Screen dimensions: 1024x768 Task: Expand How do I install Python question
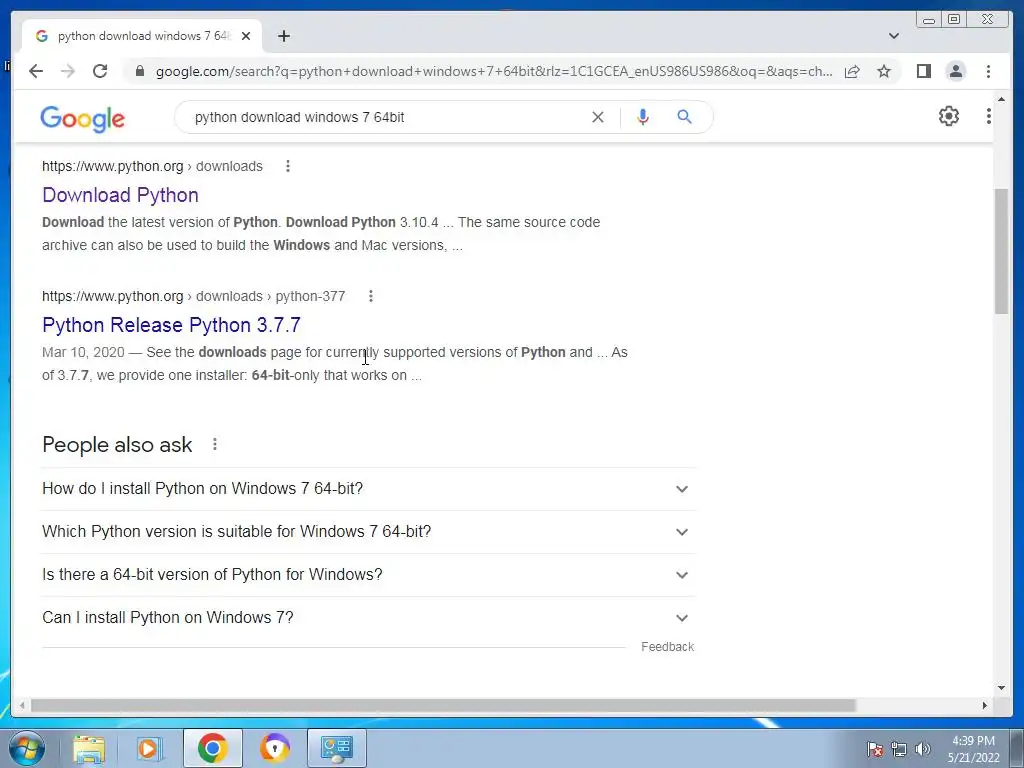pyautogui.click(x=368, y=488)
